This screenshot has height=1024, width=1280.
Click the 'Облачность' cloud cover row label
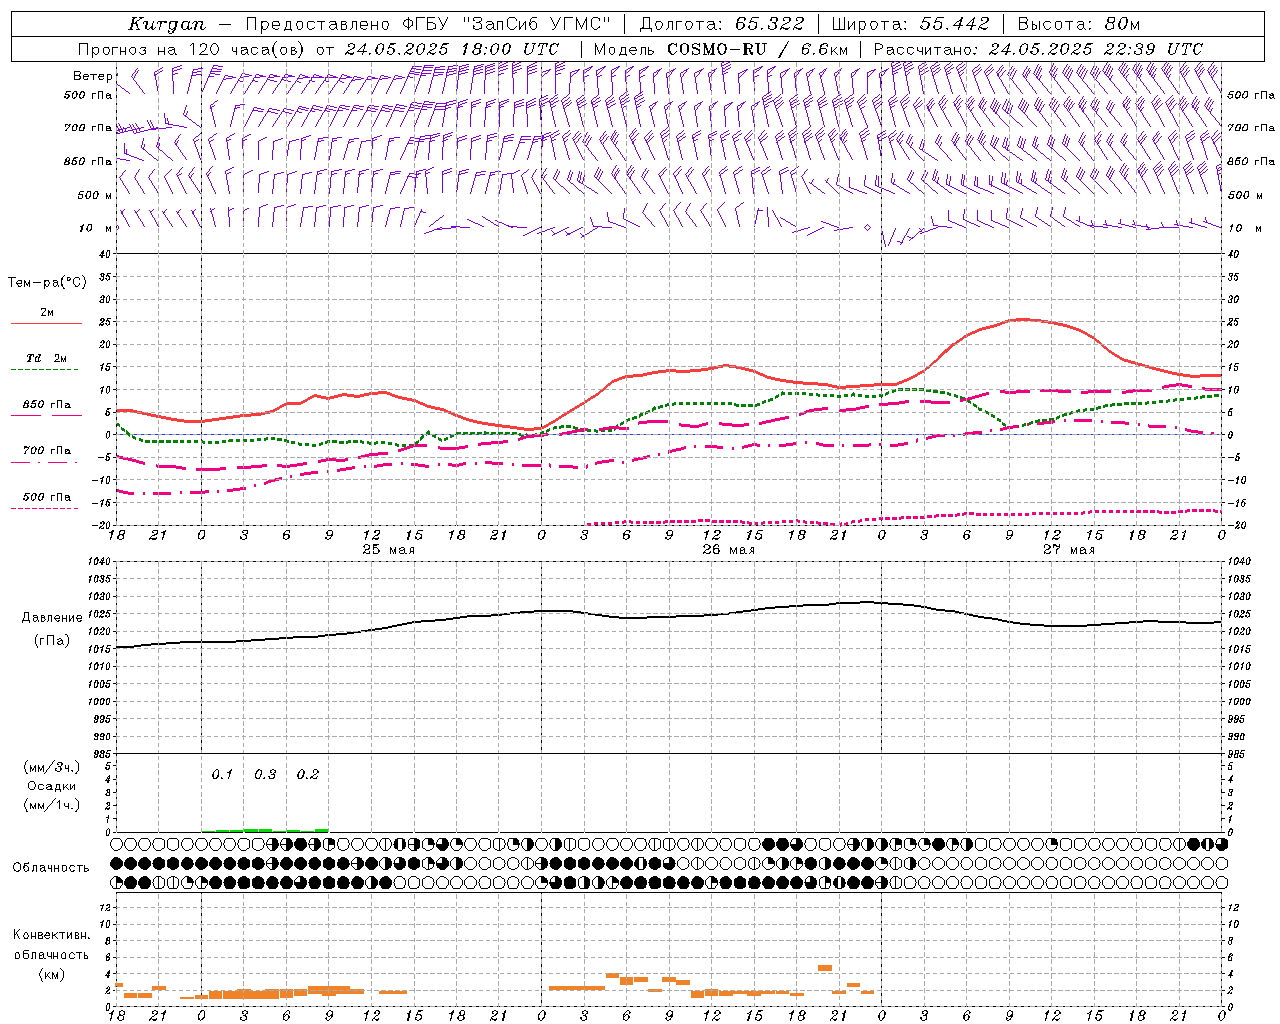tap(51, 868)
